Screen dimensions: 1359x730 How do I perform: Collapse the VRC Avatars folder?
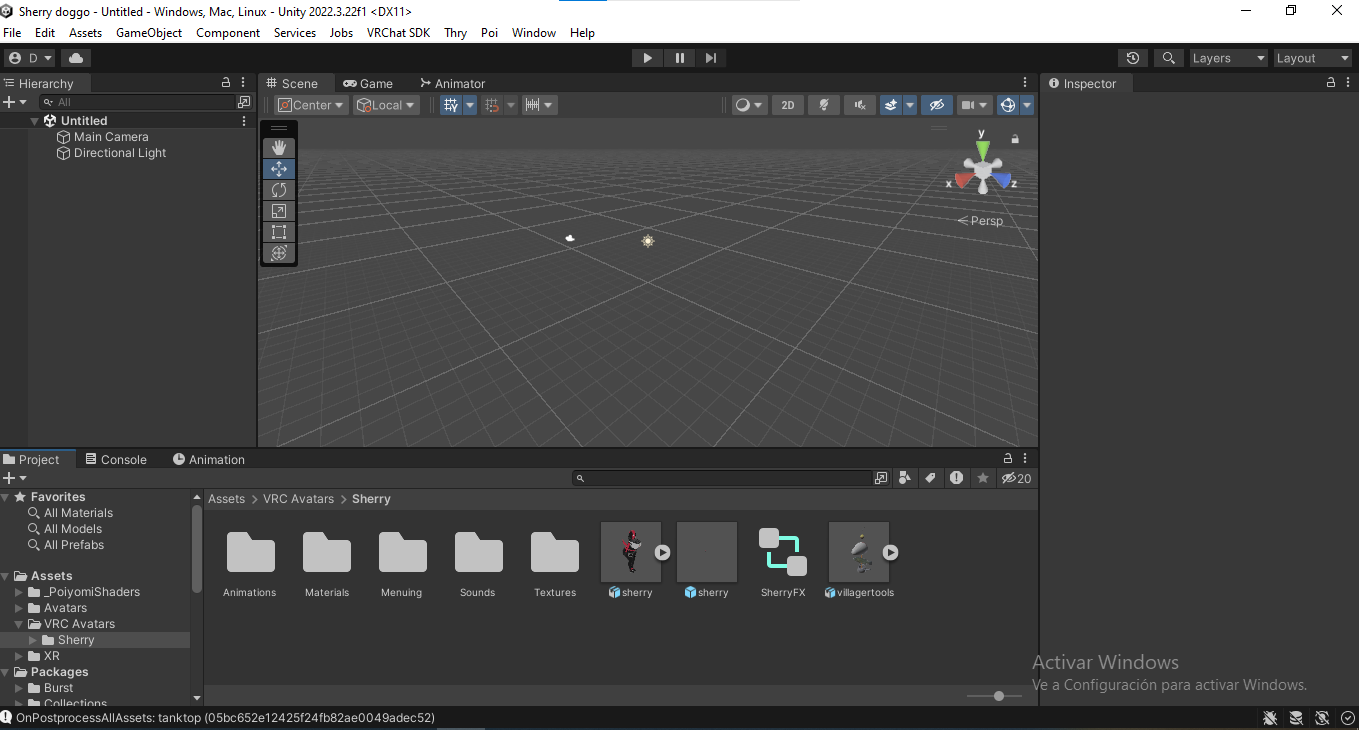tap(19, 624)
